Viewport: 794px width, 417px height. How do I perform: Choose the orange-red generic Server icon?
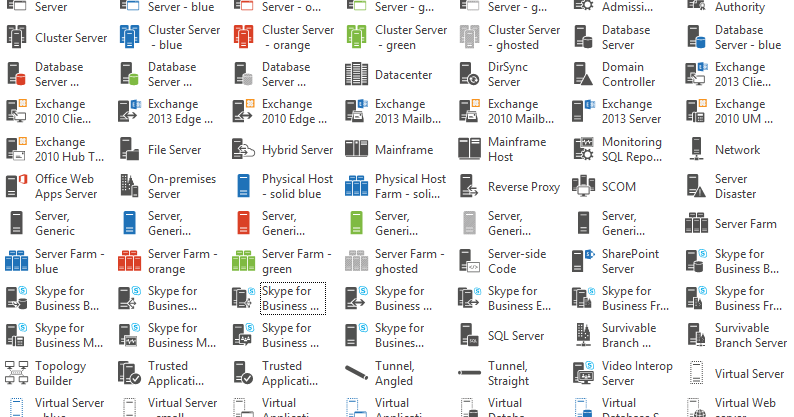(243, 223)
